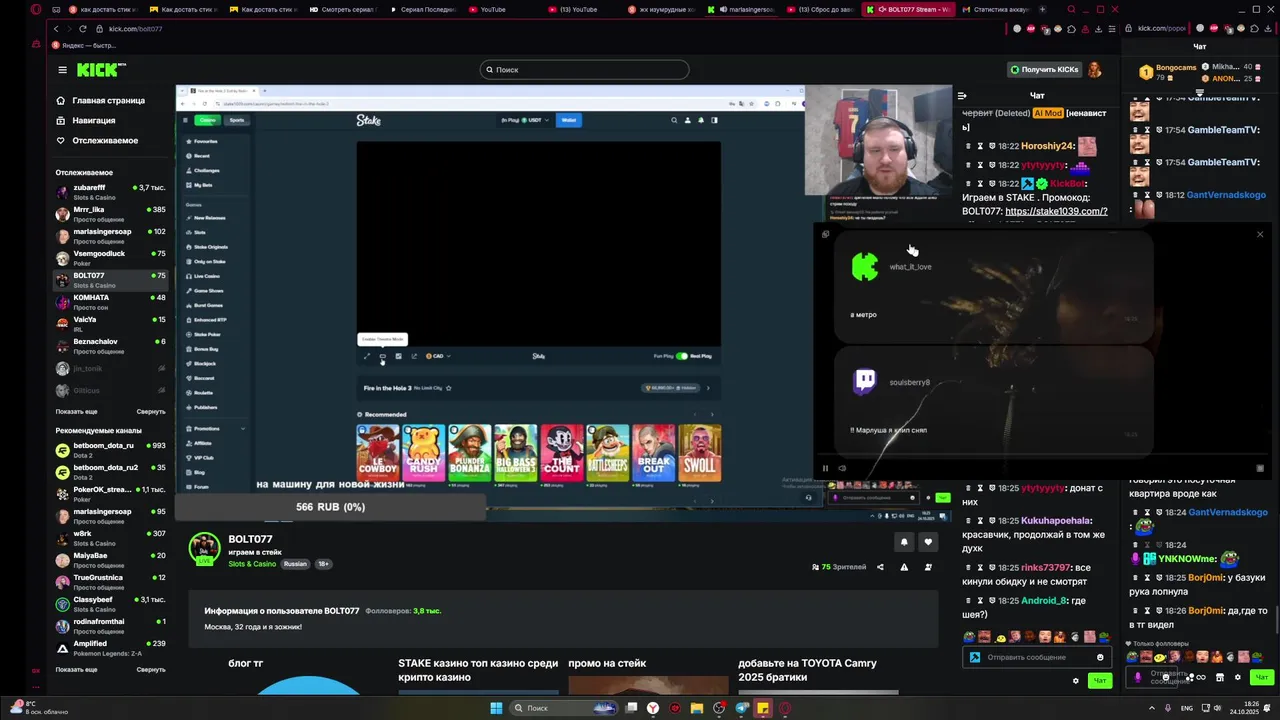Click the share icon next to viewer count
The image size is (1280, 720).
(x=880, y=567)
